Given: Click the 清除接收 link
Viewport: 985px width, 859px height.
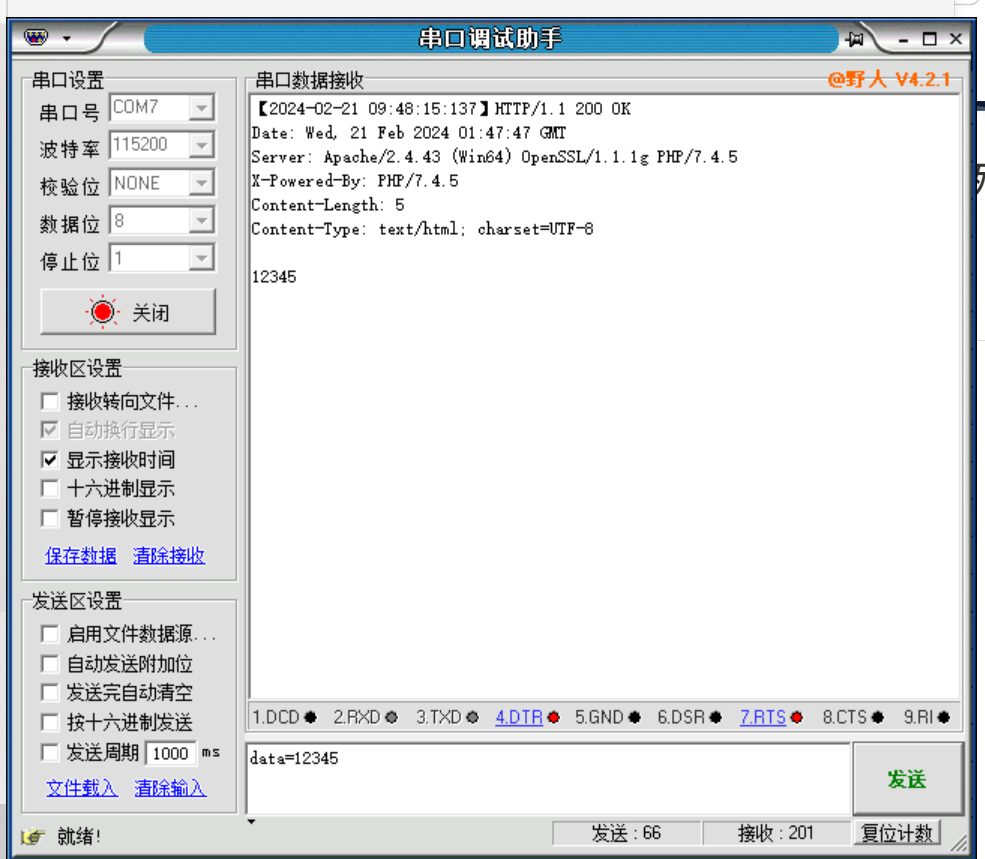Looking at the screenshot, I should coord(169,555).
